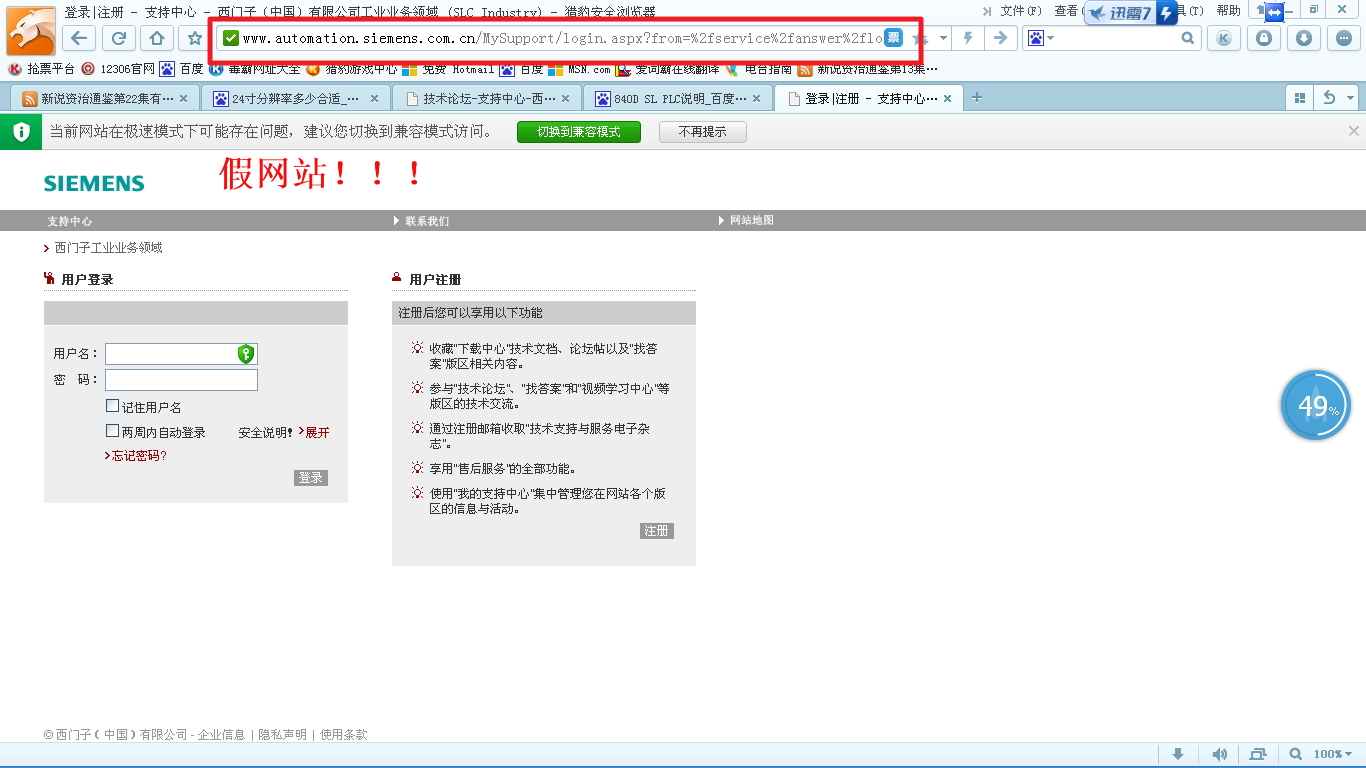Click the green shield icon in username field
This screenshot has width=1366, height=768.
(x=246, y=354)
